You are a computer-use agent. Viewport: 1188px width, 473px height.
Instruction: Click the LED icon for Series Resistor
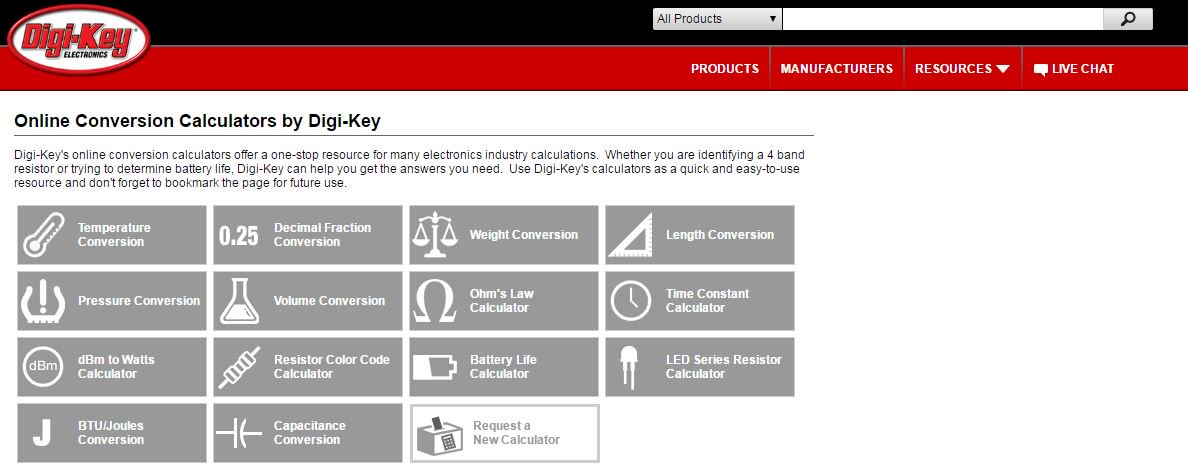tap(630, 368)
